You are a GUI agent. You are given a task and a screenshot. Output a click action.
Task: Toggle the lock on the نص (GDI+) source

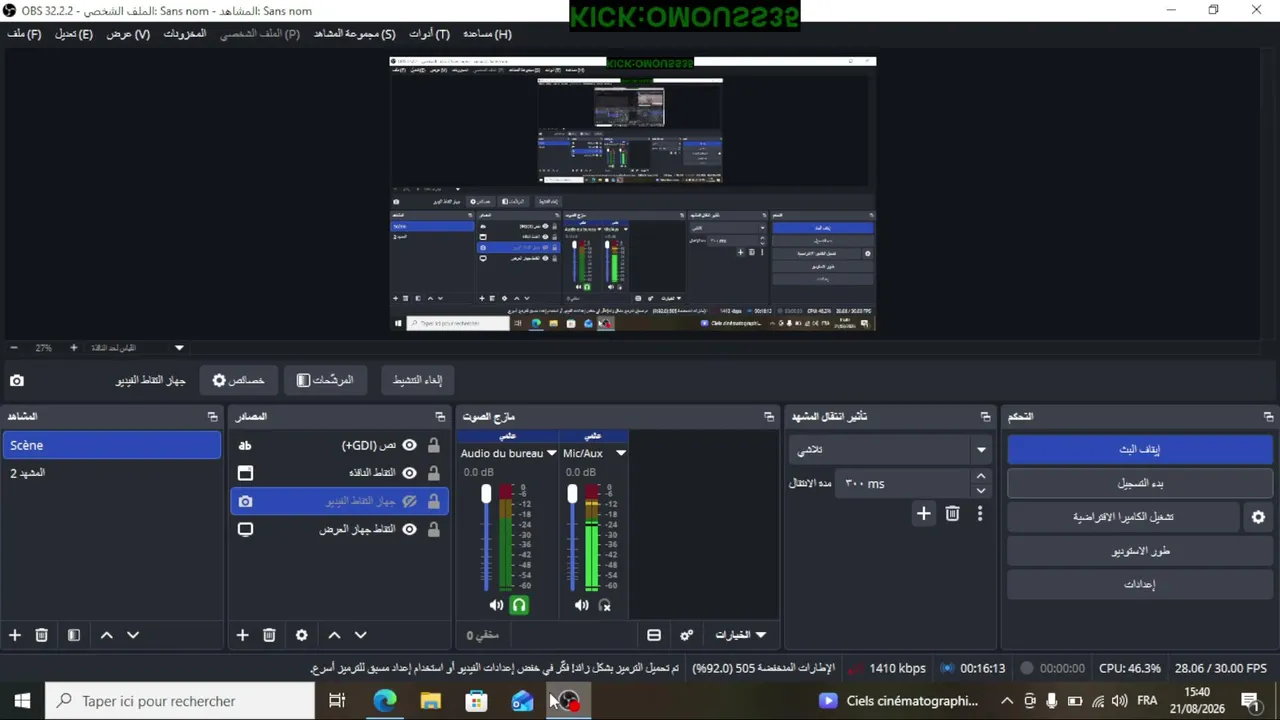click(x=434, y=445)
